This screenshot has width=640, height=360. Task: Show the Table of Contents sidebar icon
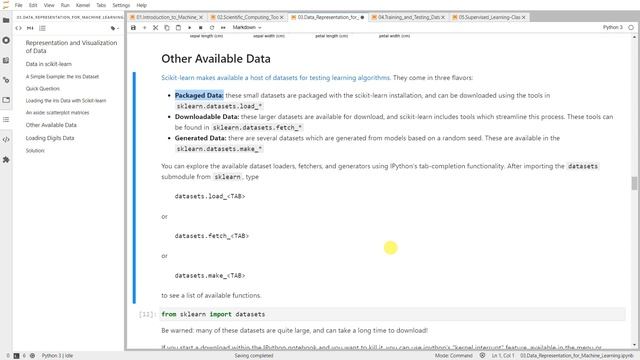(x=6, y=120)
